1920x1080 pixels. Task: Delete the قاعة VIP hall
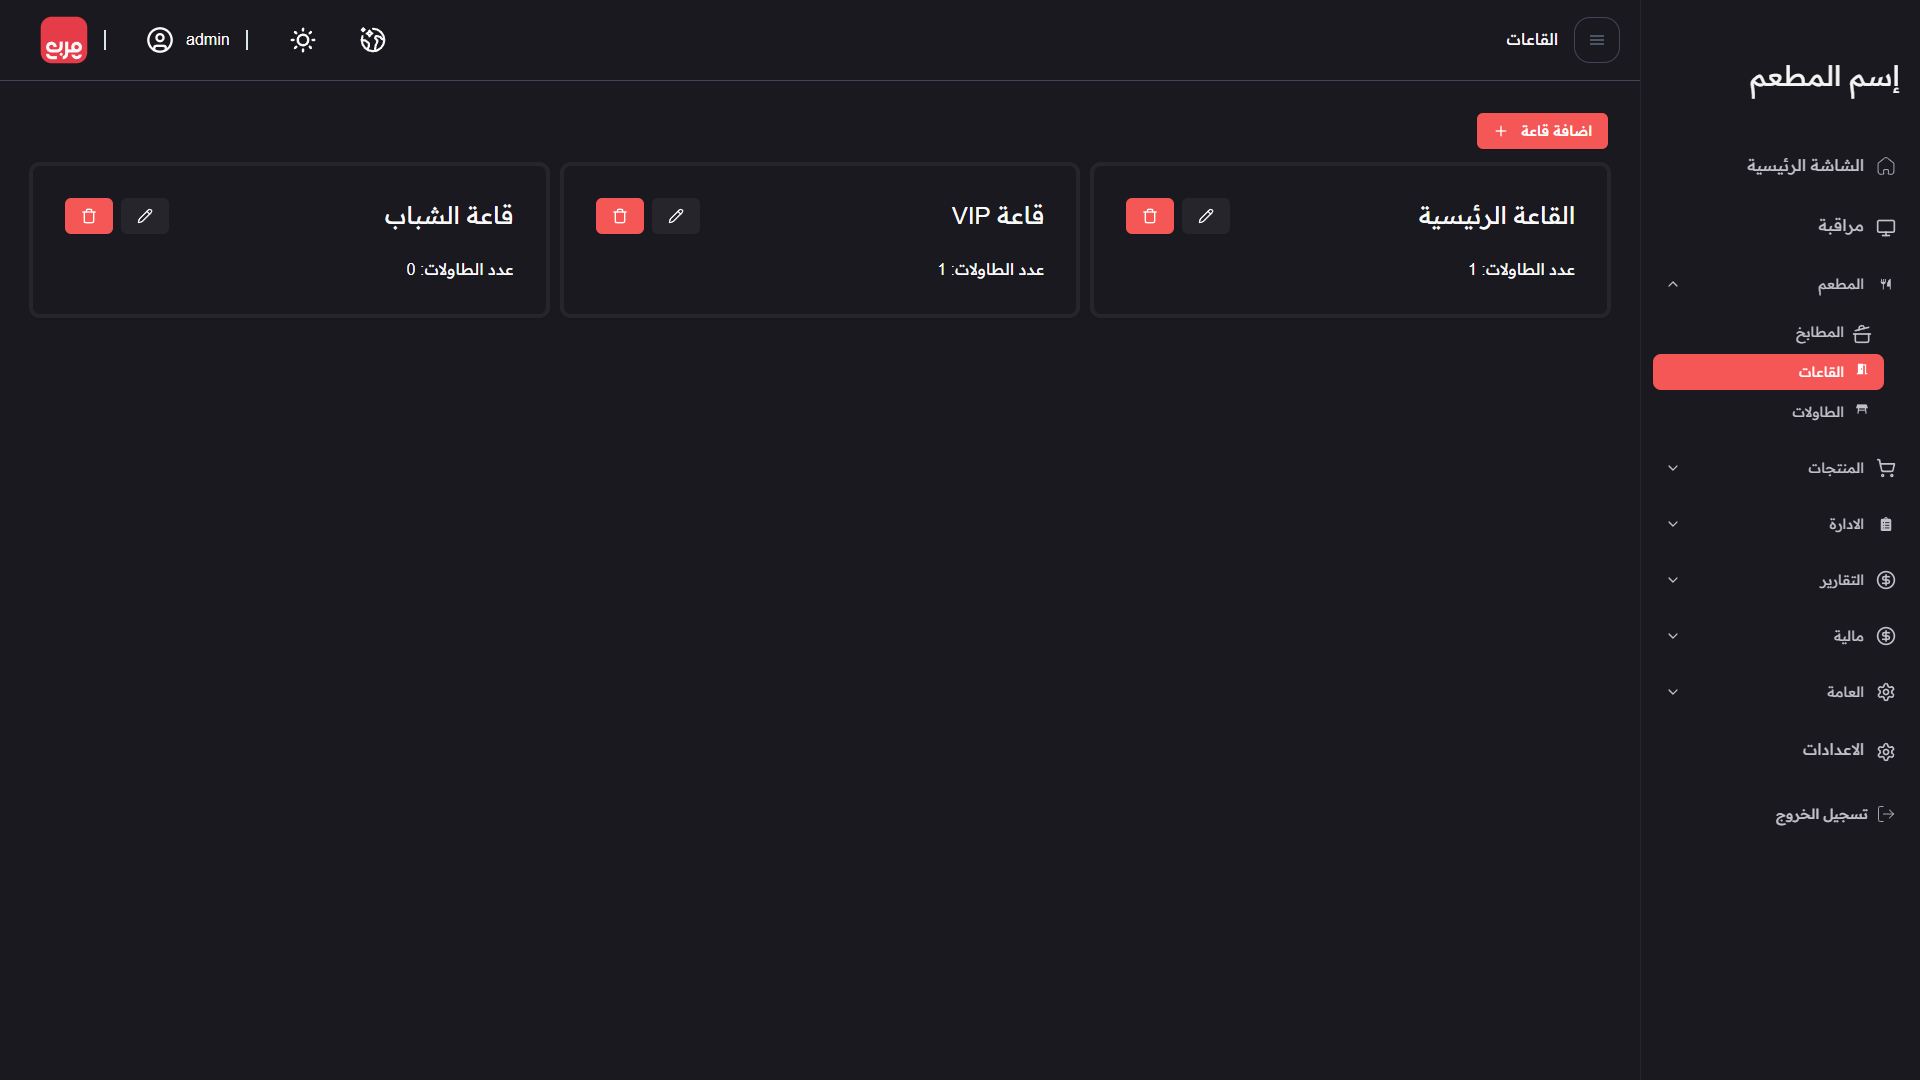tap(619, 216)
